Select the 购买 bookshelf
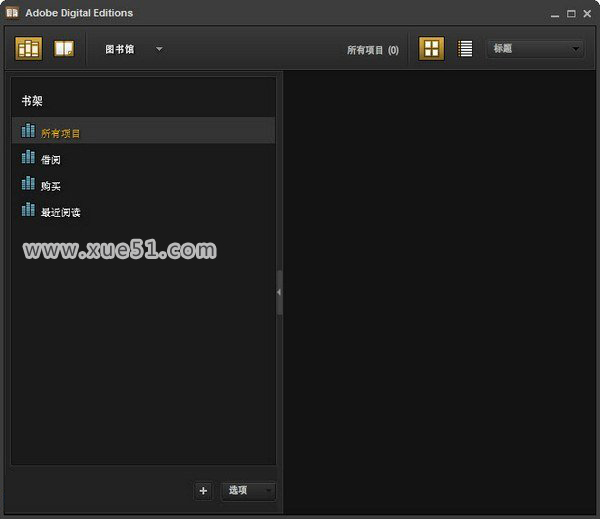Screen dimensions: 600x519 tap(143, 184)
